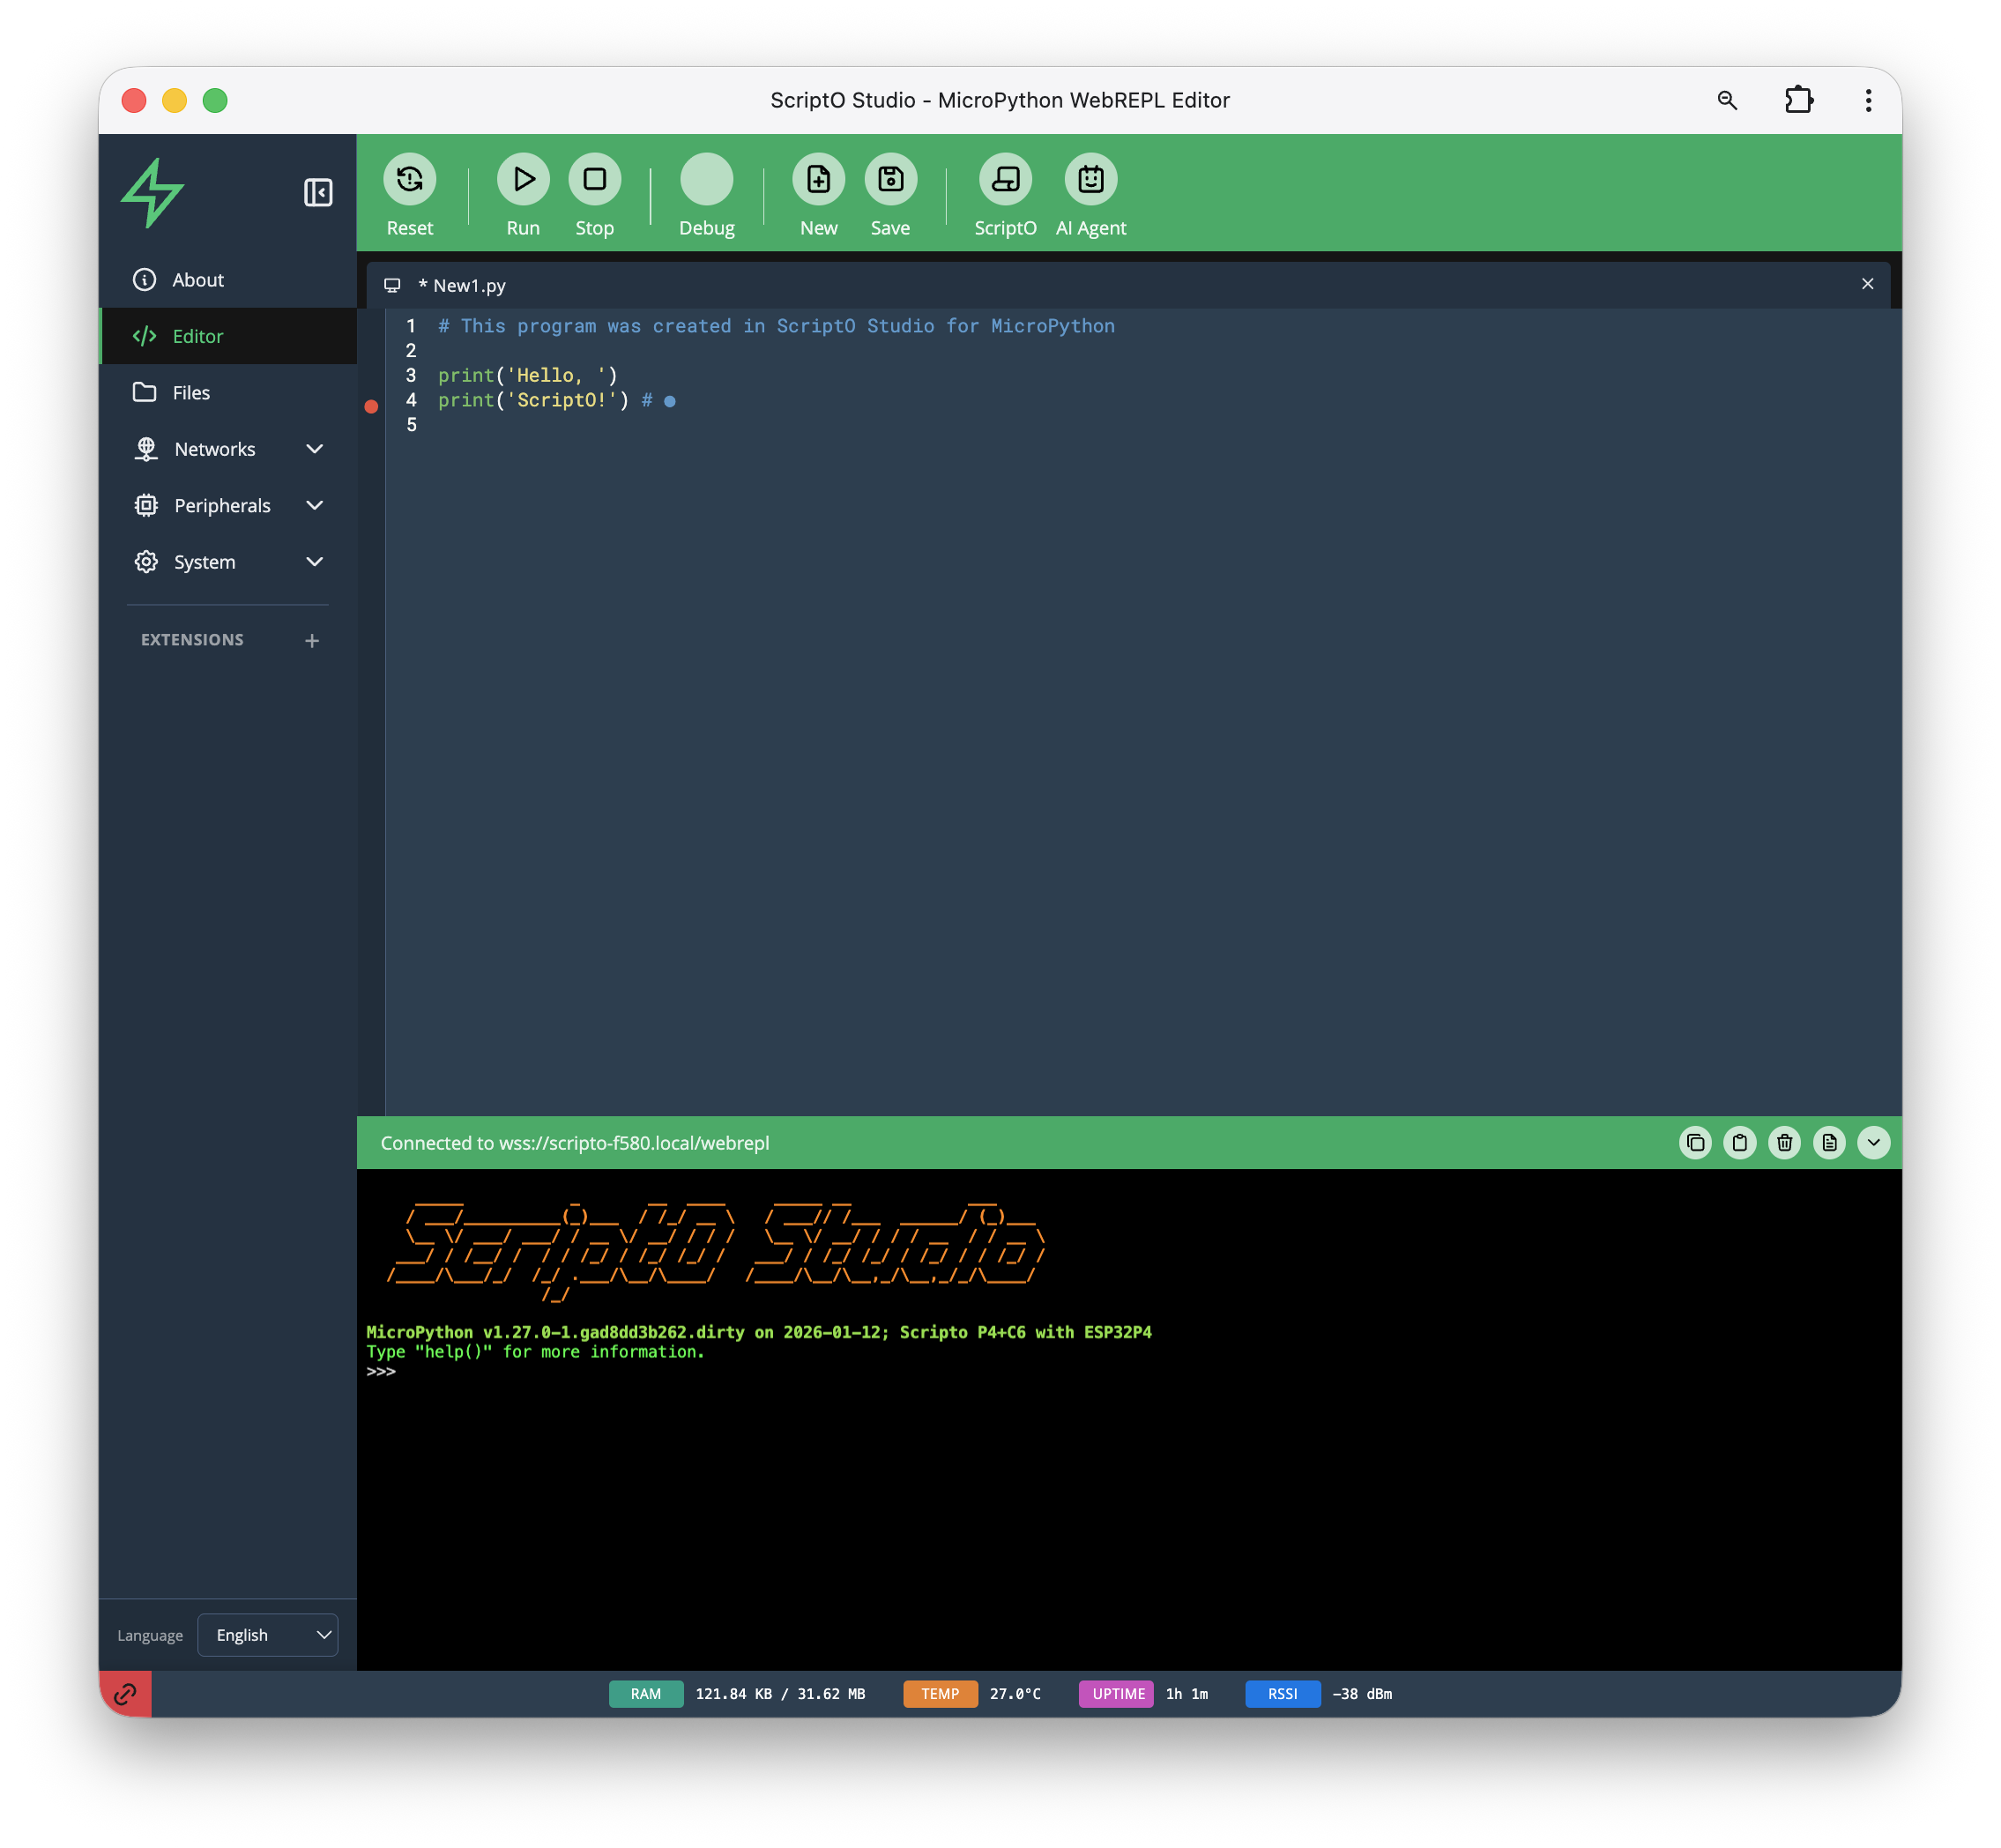Viewport: 2001px width, 1848px height.
Task: Open the AI Agent panel
Action: pos(1090,180)
